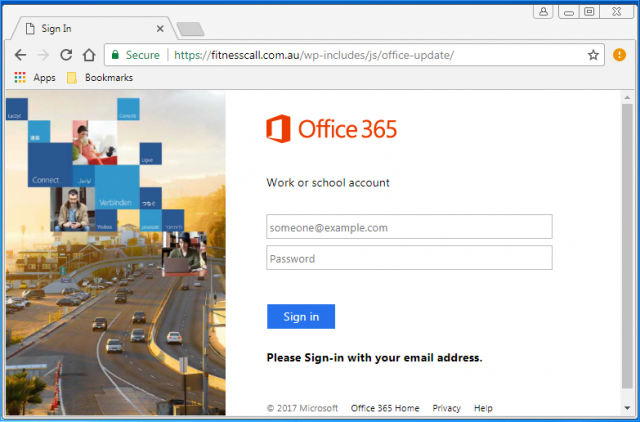Click the Verbinden tile in the collage
This screenshot has height=422, width=640.
click(117, 187)
